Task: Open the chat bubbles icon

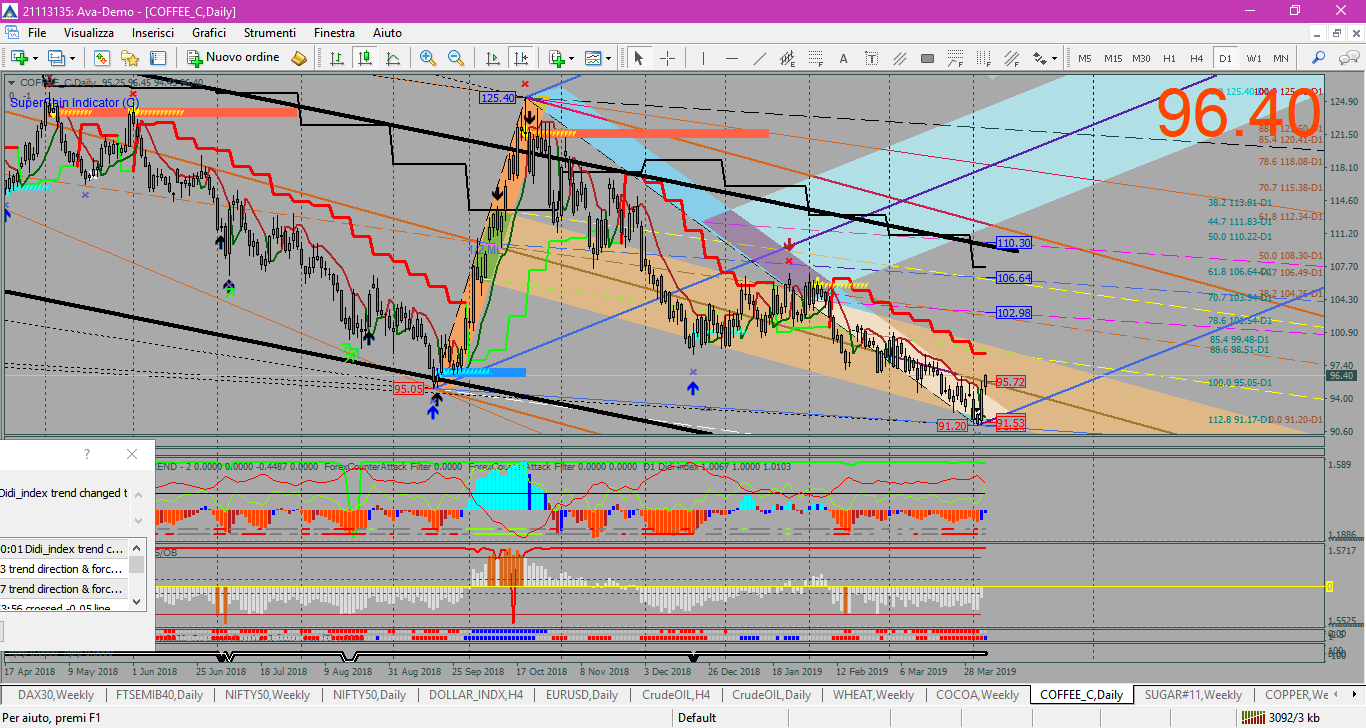Action: point(1347,58)
